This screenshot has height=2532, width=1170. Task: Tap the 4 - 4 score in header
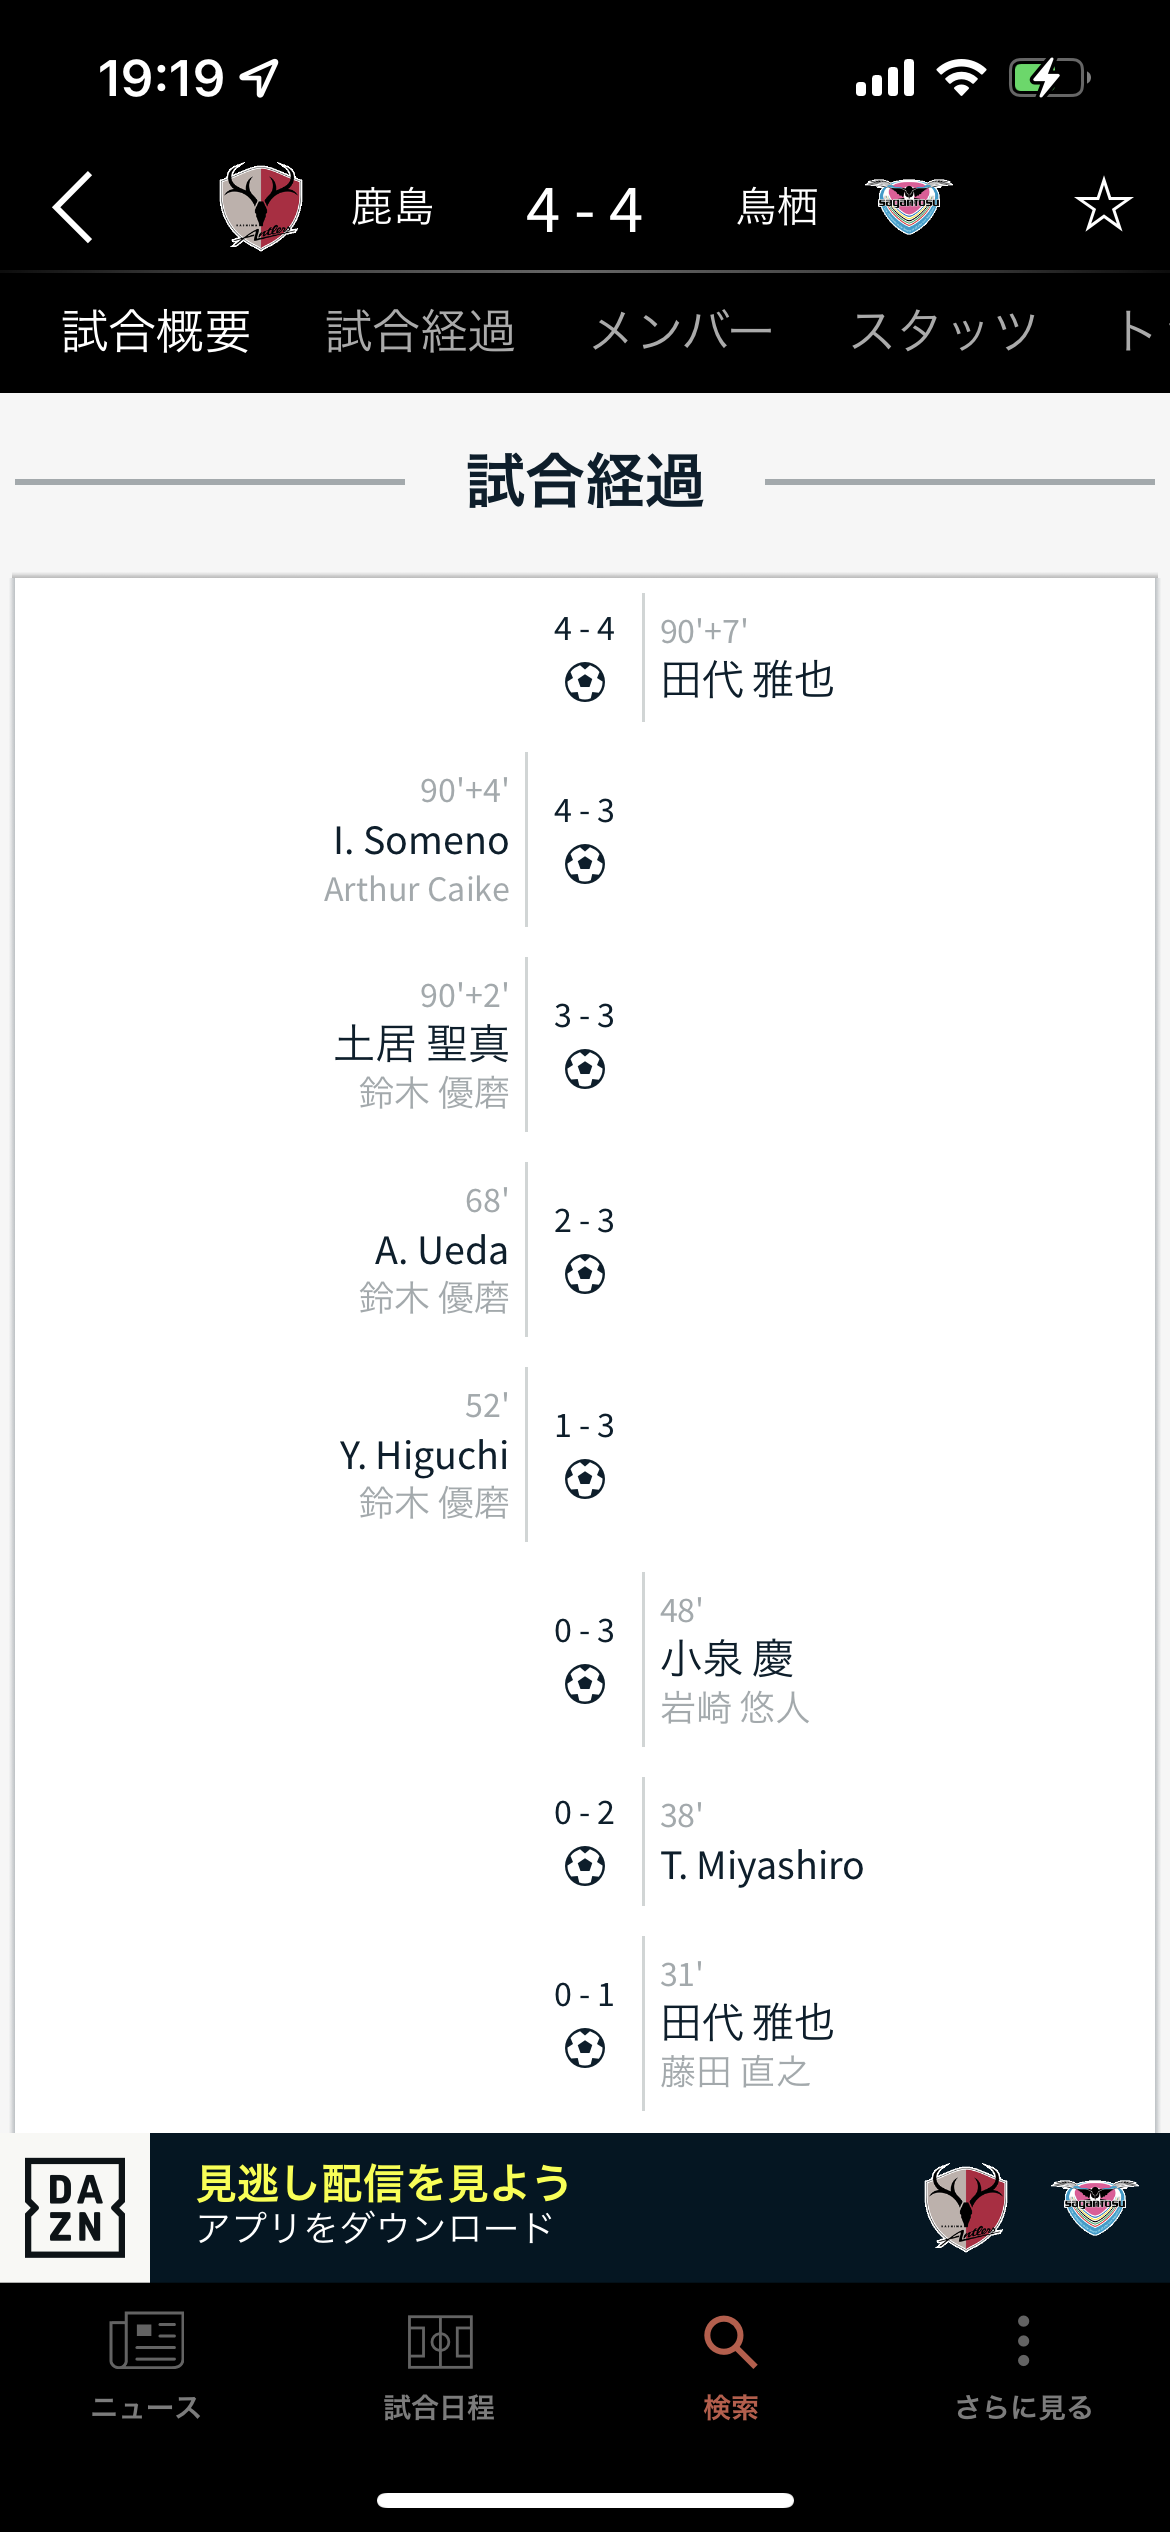(x=585, y=210)
